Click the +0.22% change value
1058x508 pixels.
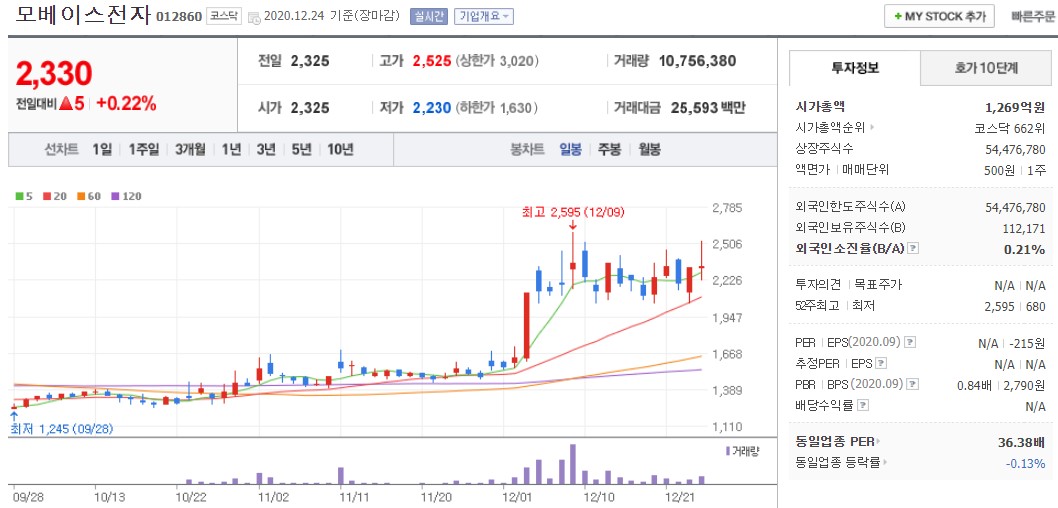click(x=126, y=104)
